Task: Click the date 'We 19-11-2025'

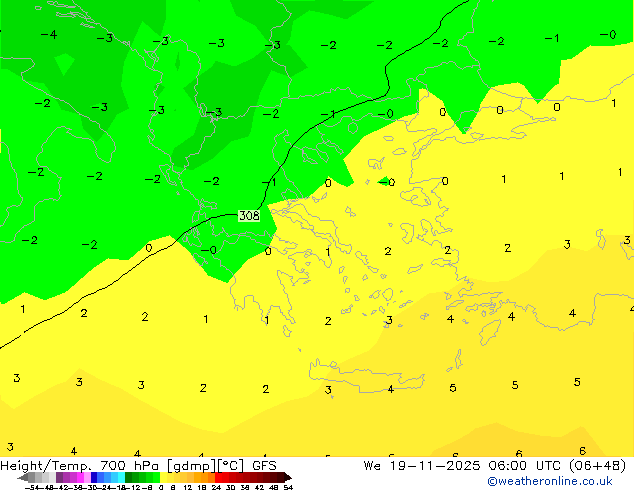Action: tap(422, 466)
